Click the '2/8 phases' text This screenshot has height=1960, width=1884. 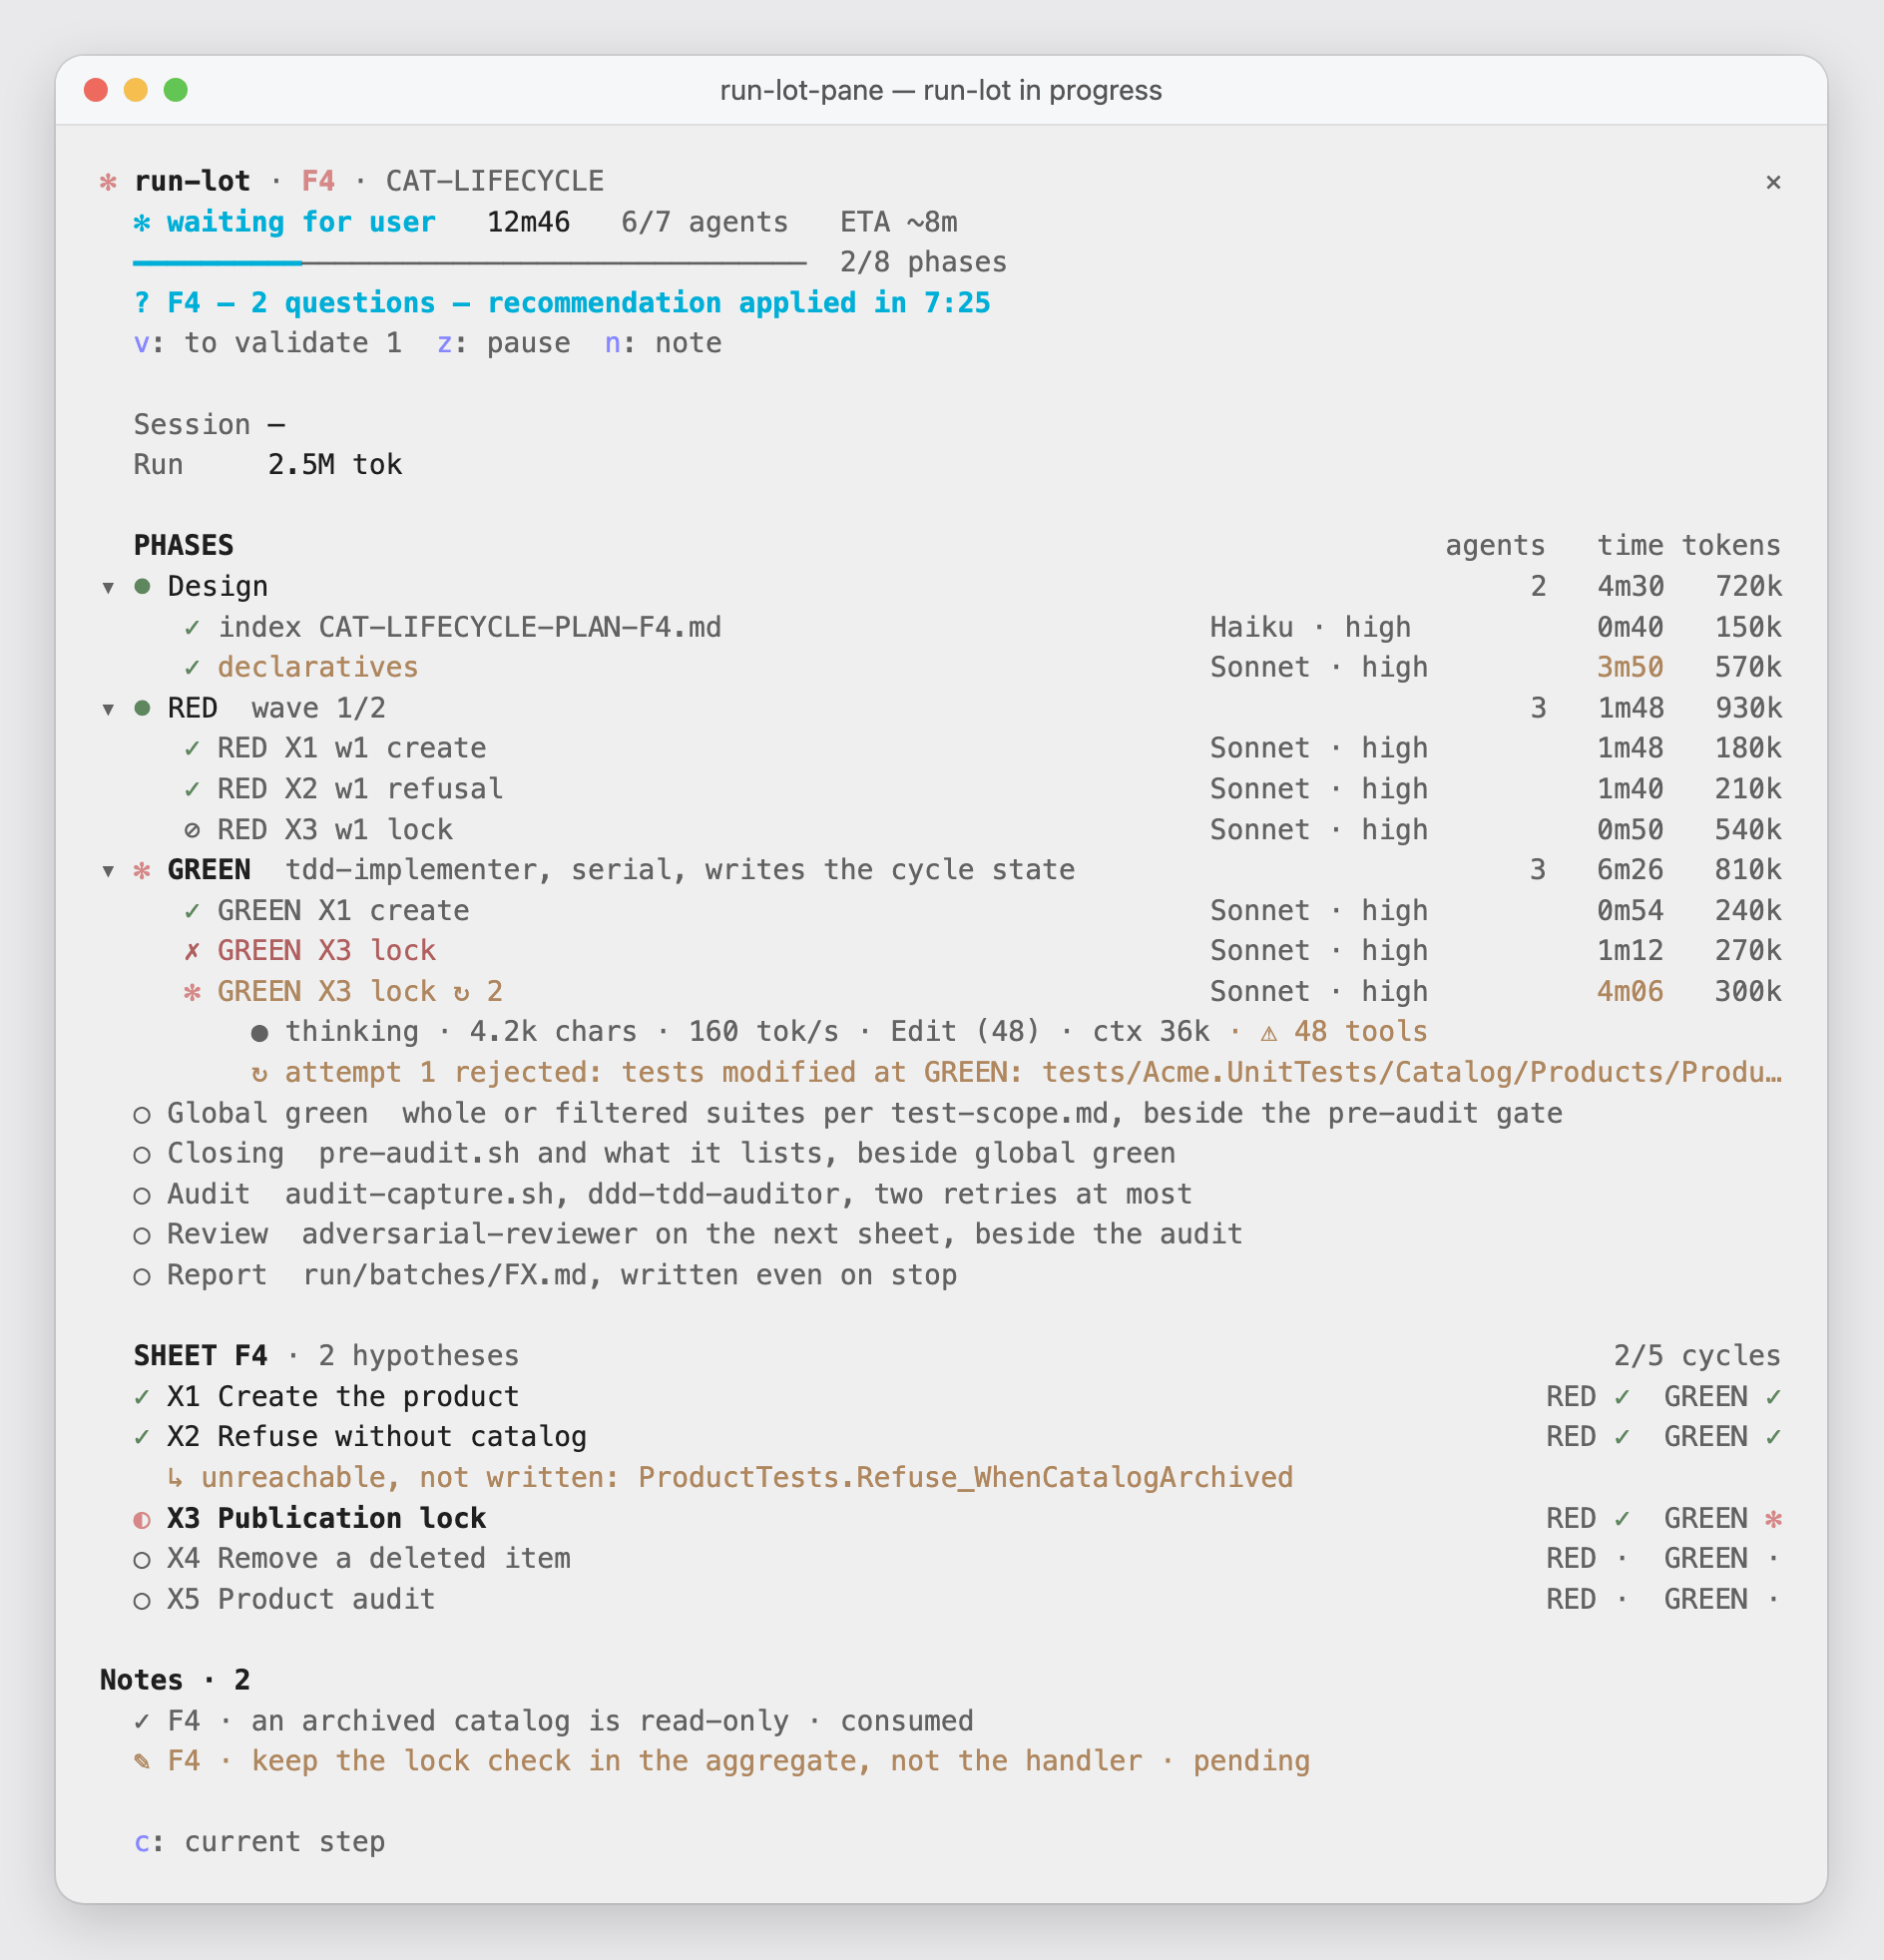tap(923, 263)
